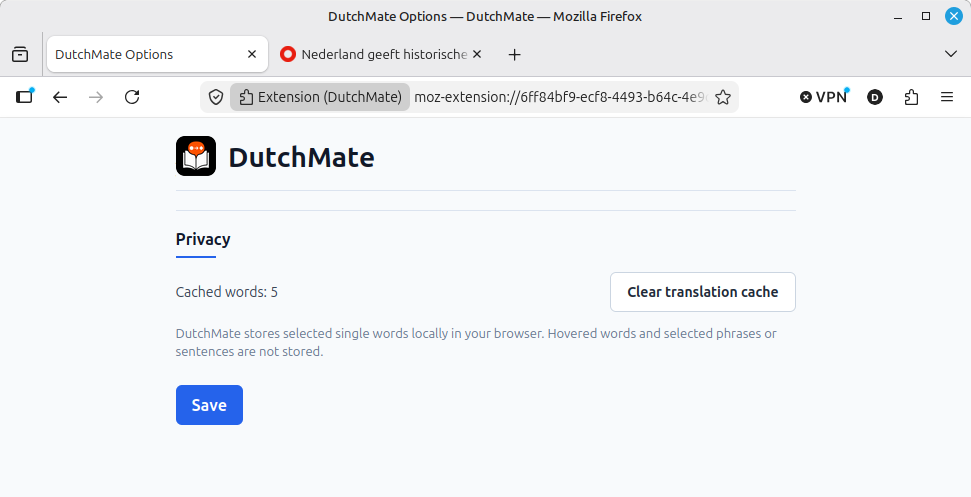Click the Privacy section heading
This screenshot has height=497, width=971.
pos(203,239)
